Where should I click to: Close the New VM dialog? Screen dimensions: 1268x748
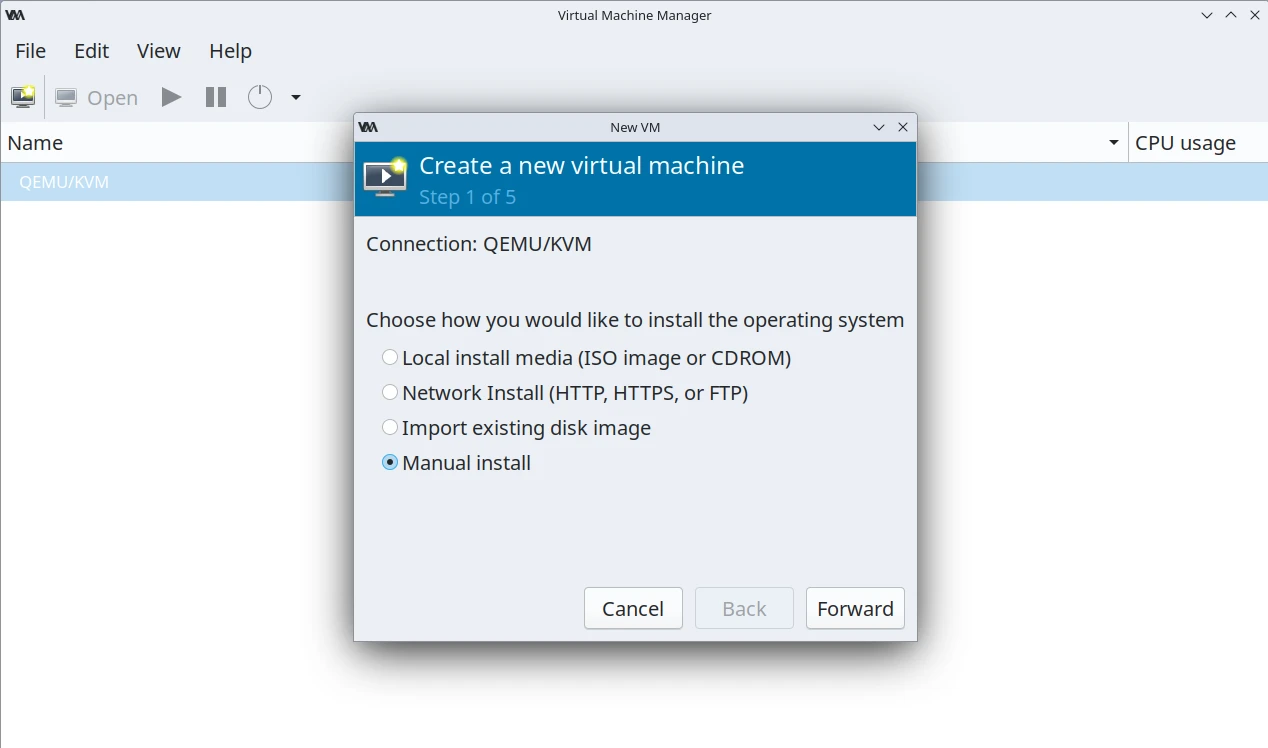(x=903, y=127)
